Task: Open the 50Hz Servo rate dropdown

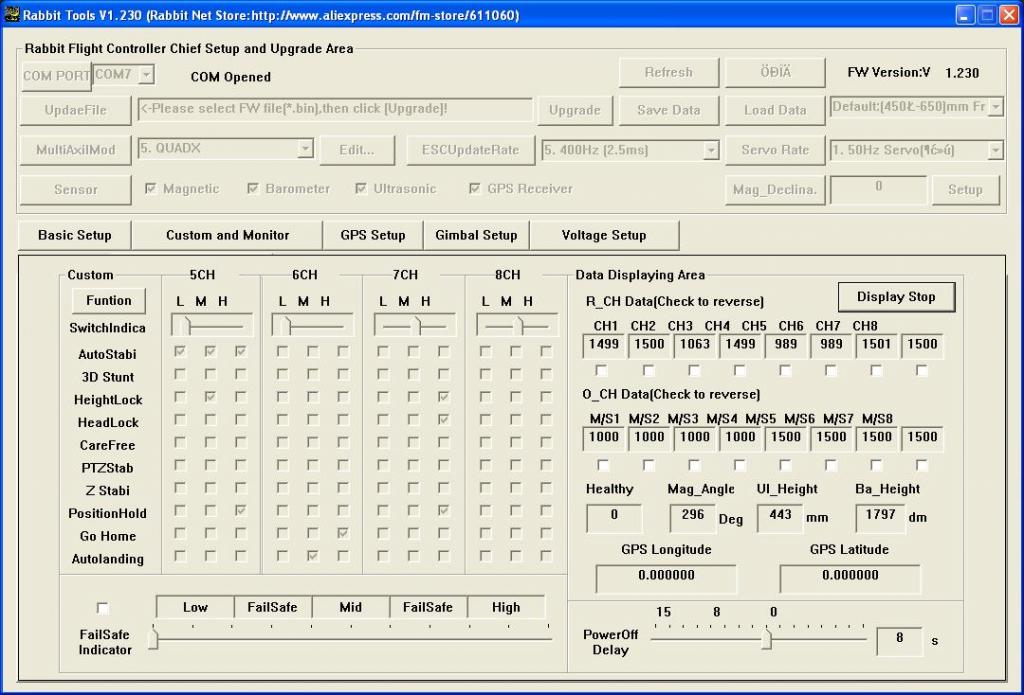Action: [x=995, y=150]
